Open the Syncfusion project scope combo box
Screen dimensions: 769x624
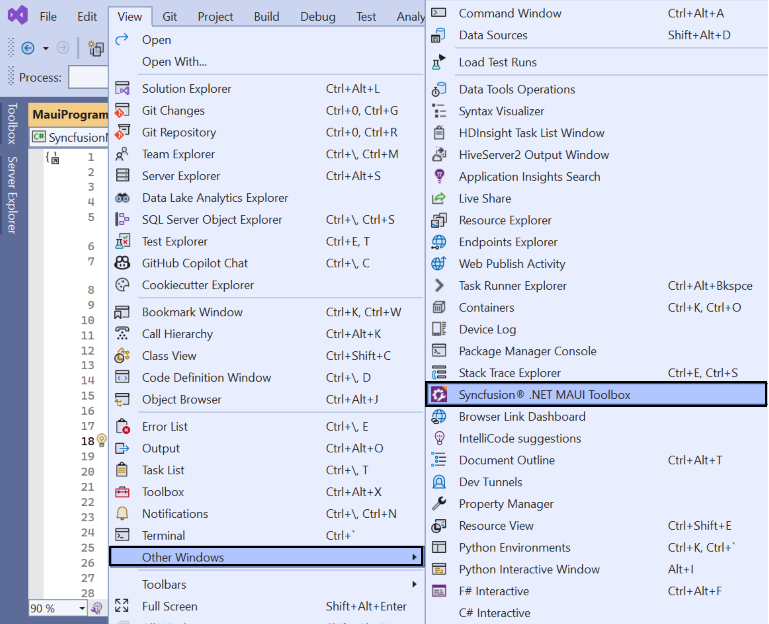69,137
